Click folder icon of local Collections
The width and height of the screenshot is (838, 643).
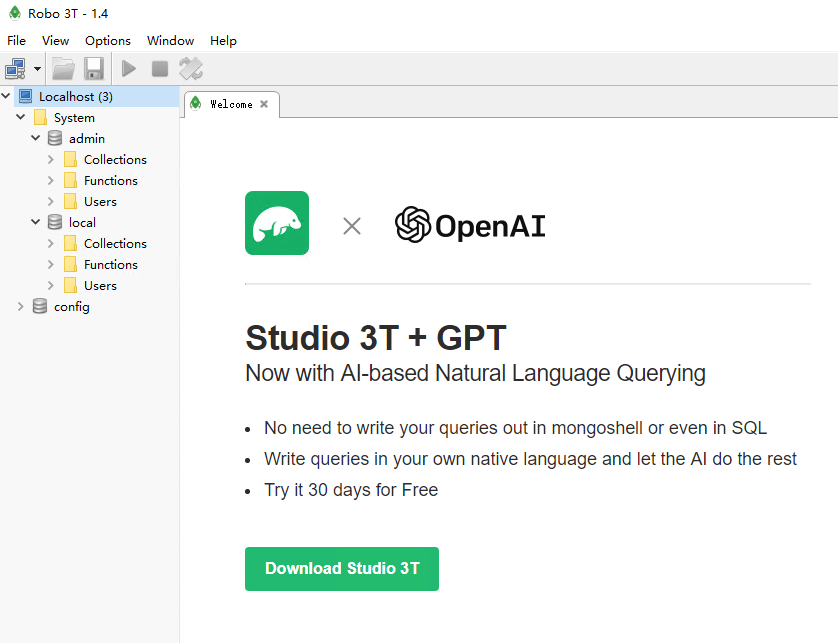tap(70, 243)
